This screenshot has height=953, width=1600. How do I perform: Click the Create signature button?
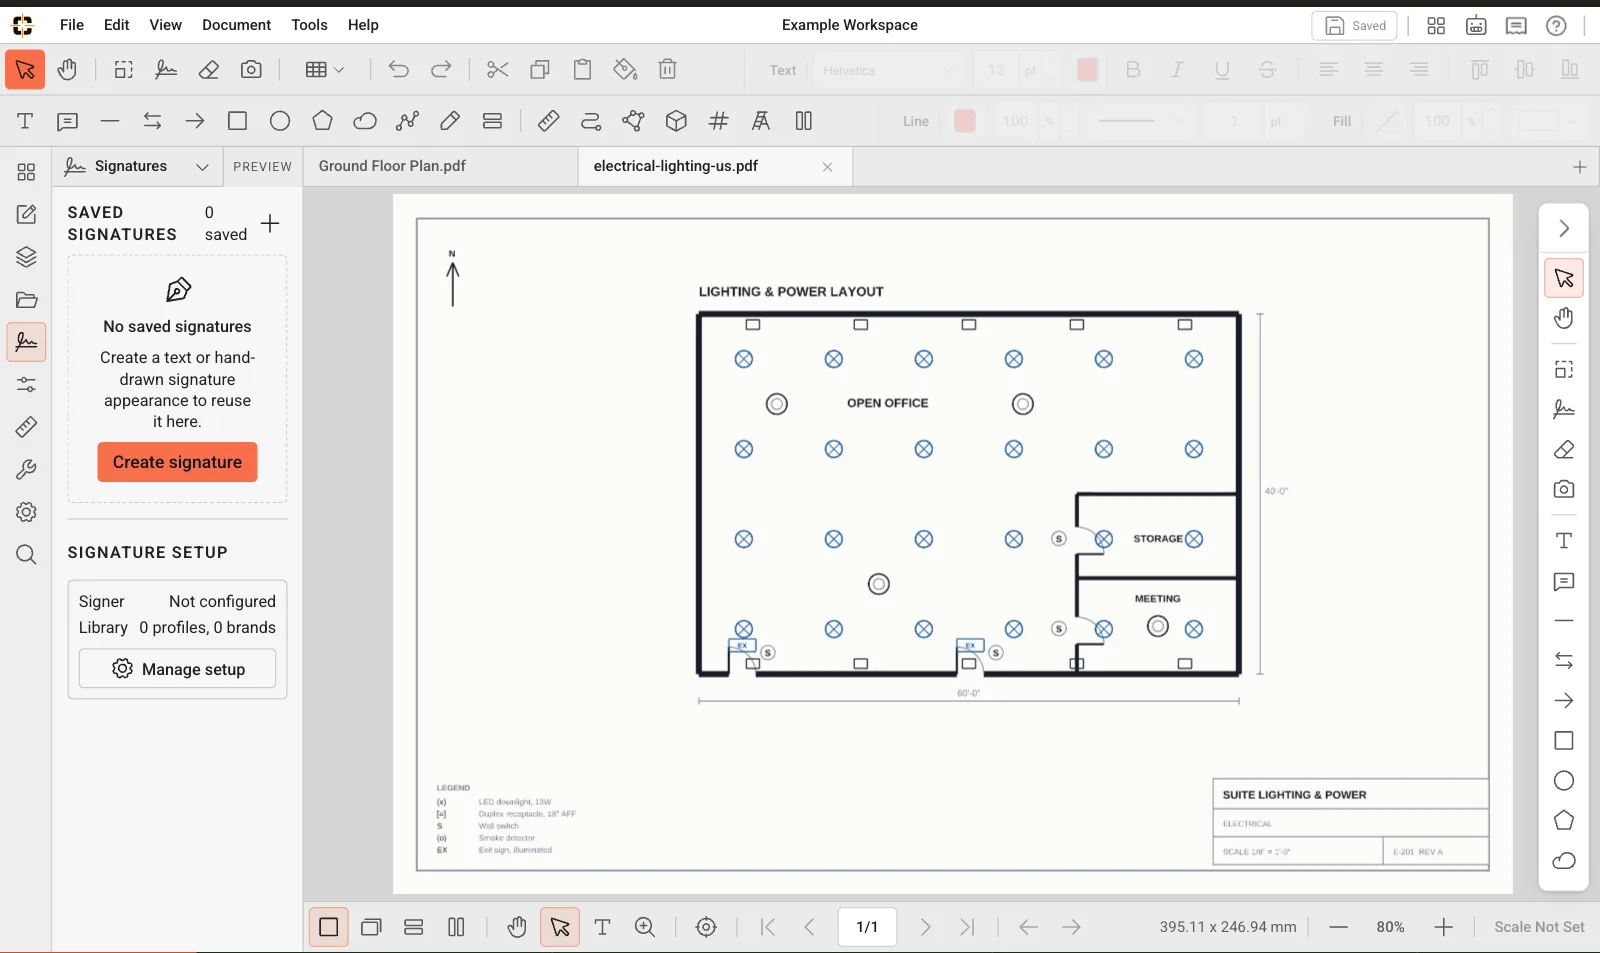click(177, 462)
